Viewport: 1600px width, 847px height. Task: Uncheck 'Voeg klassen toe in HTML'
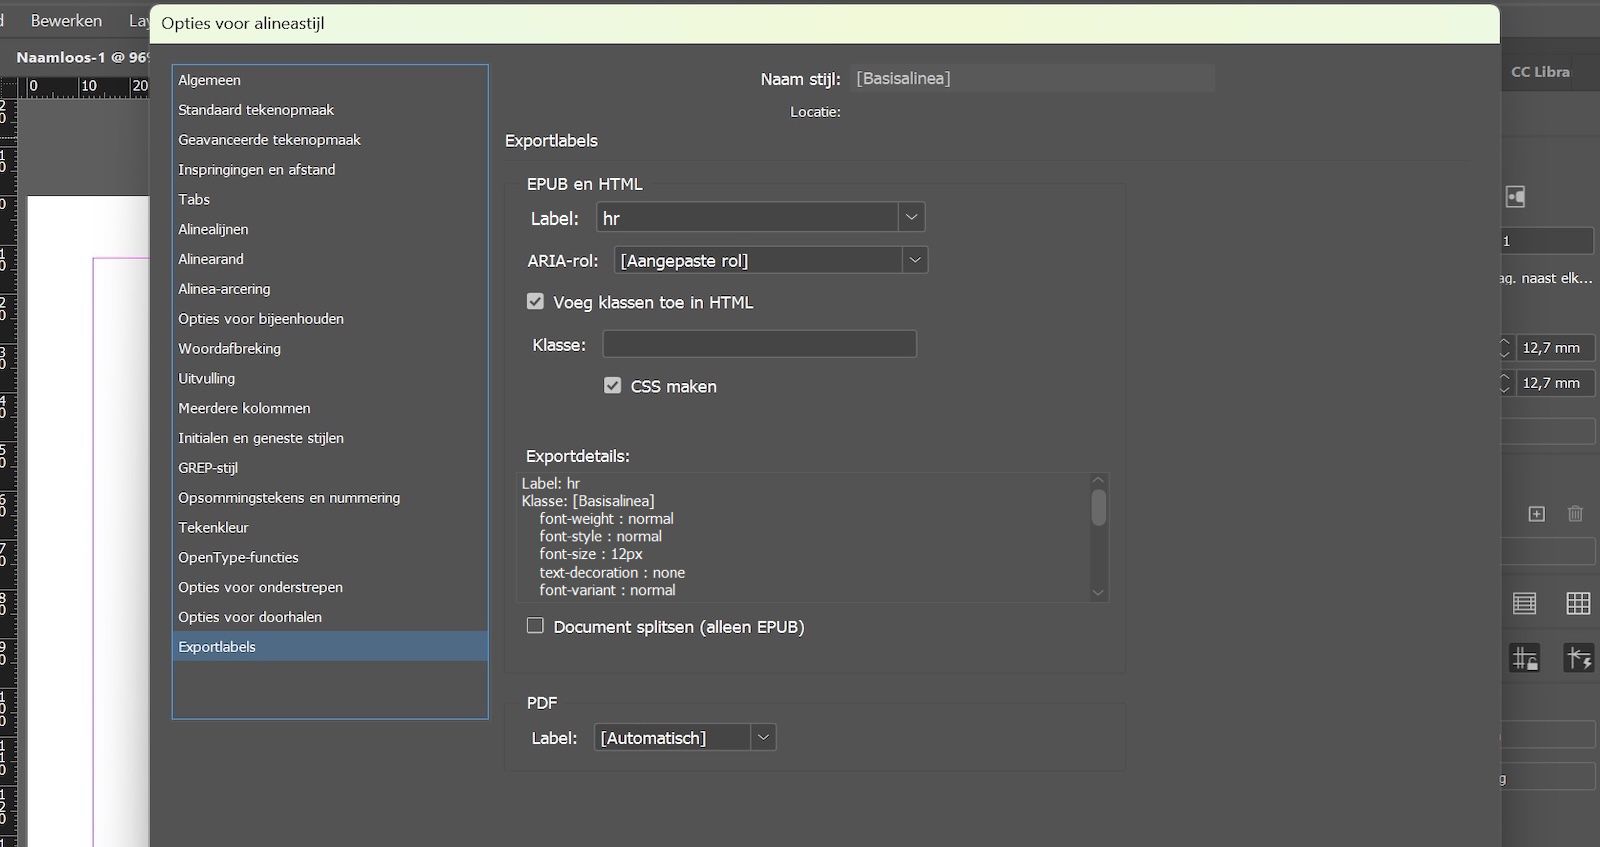pos(536,302)
